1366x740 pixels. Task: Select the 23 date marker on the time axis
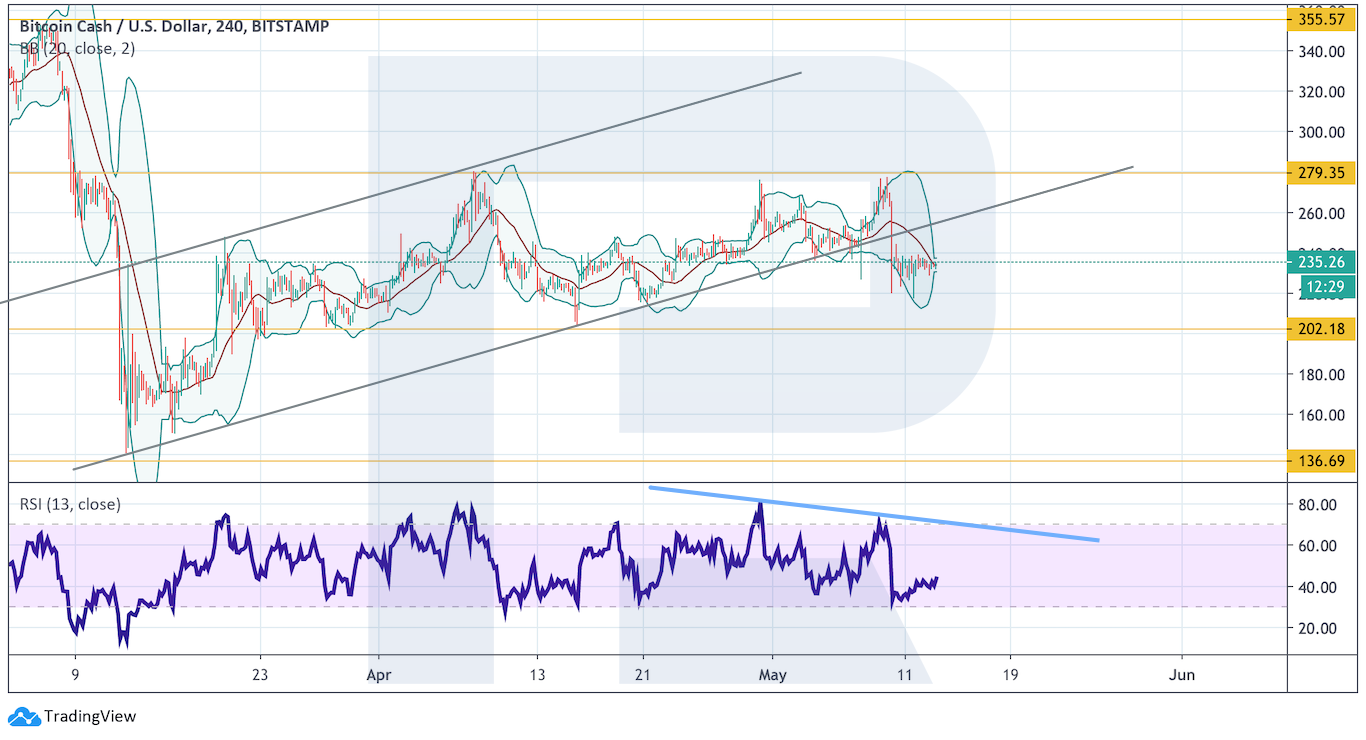tap(260, 674)
